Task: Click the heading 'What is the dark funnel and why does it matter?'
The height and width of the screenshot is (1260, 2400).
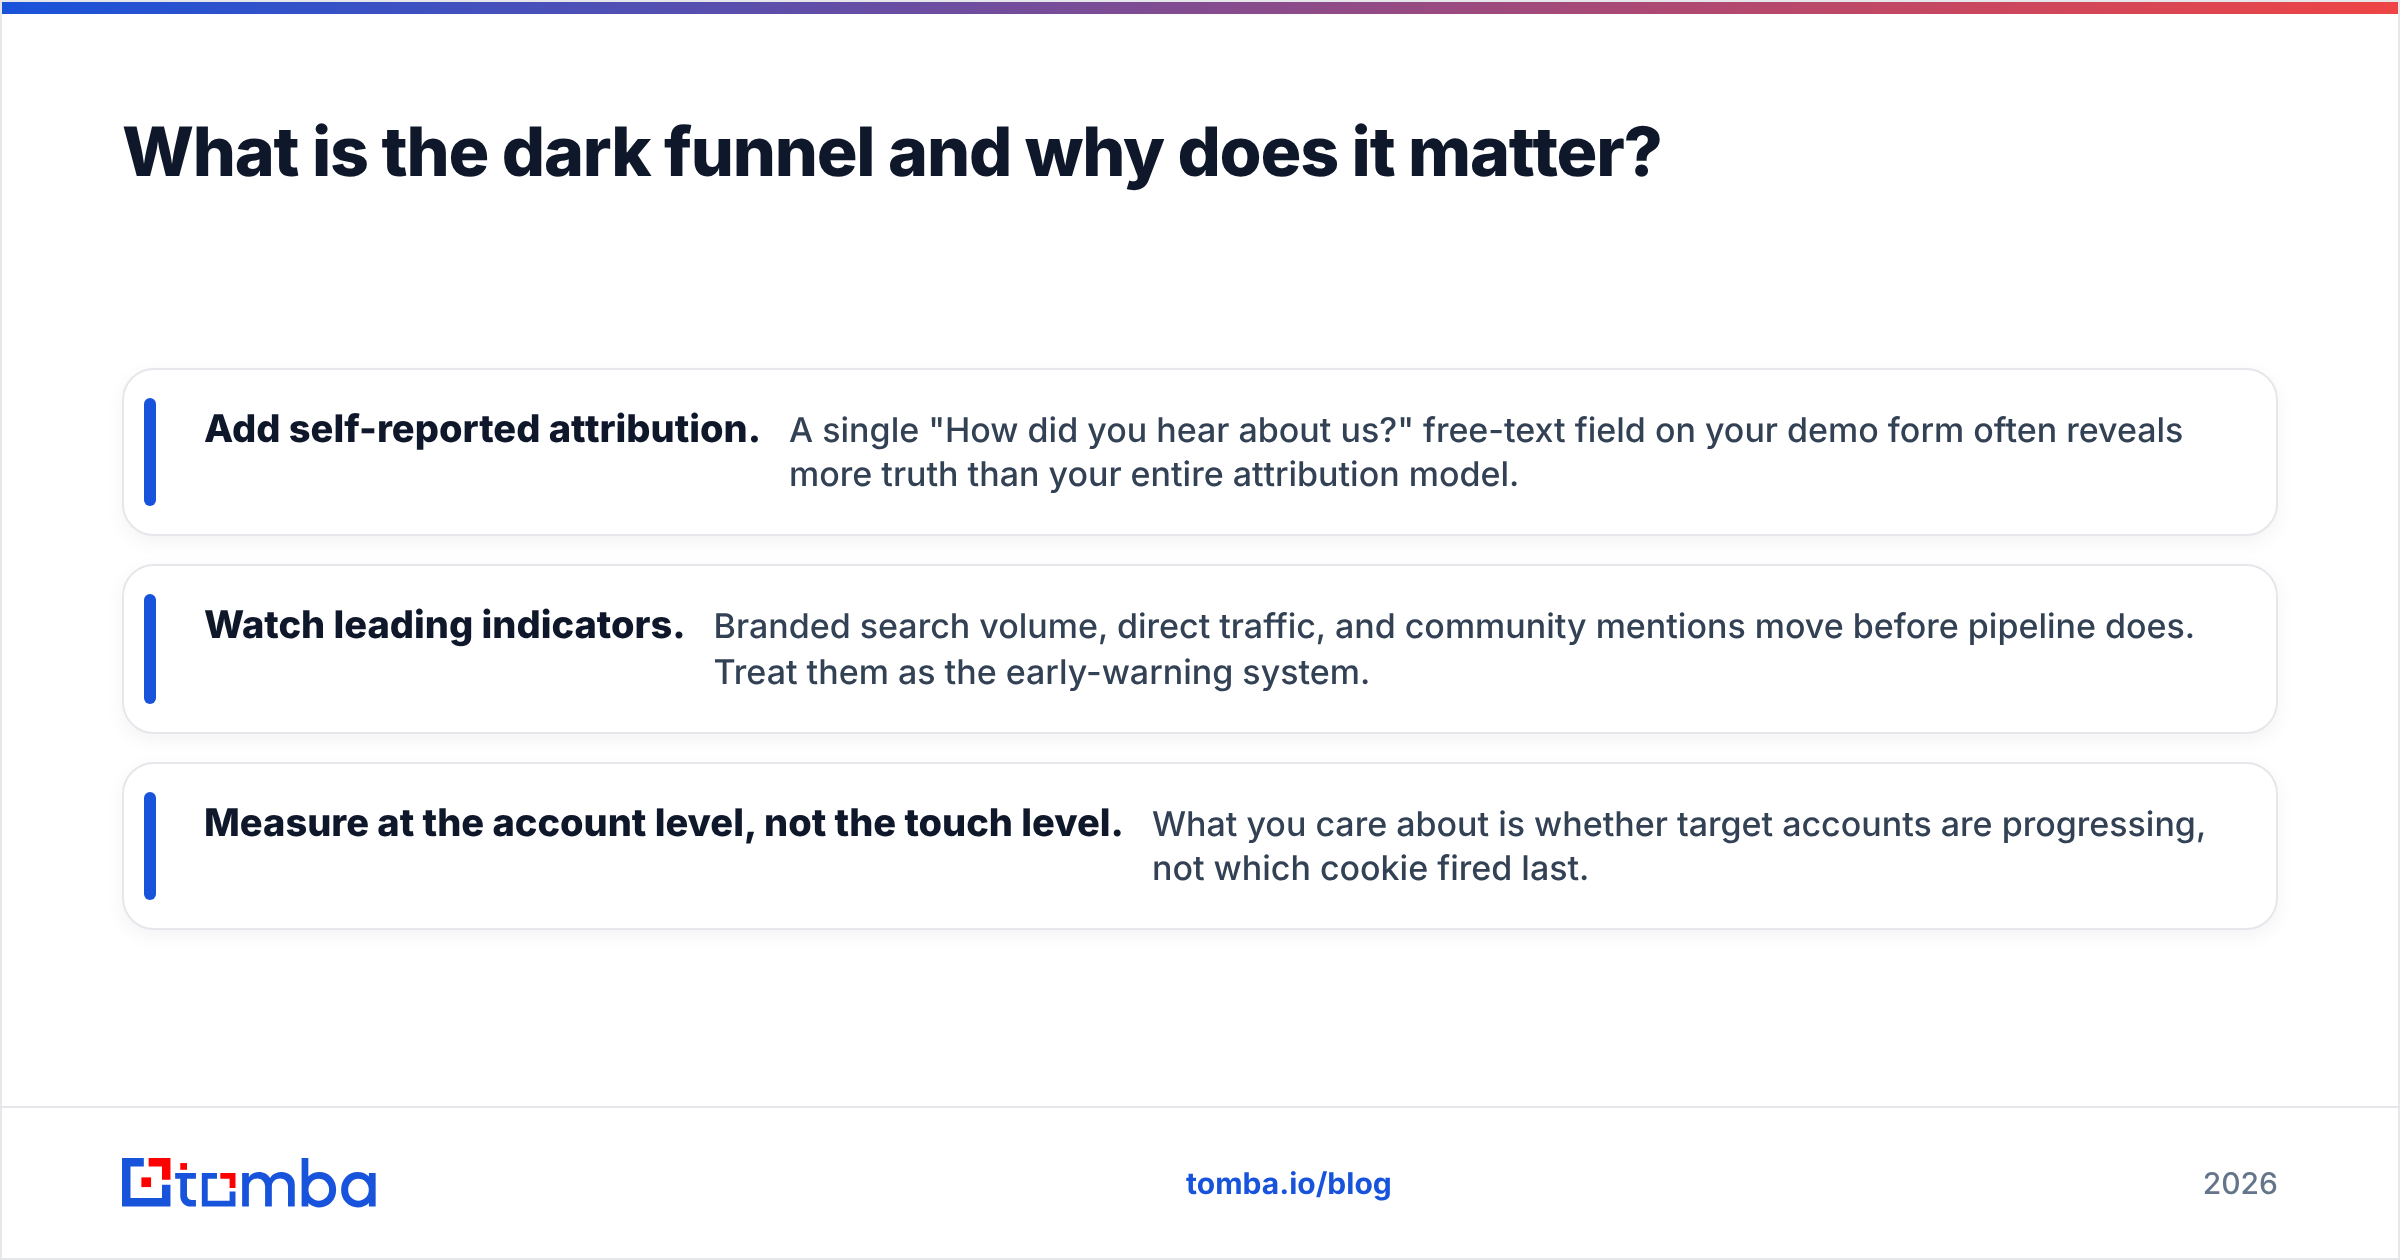Action: point(892,153)
